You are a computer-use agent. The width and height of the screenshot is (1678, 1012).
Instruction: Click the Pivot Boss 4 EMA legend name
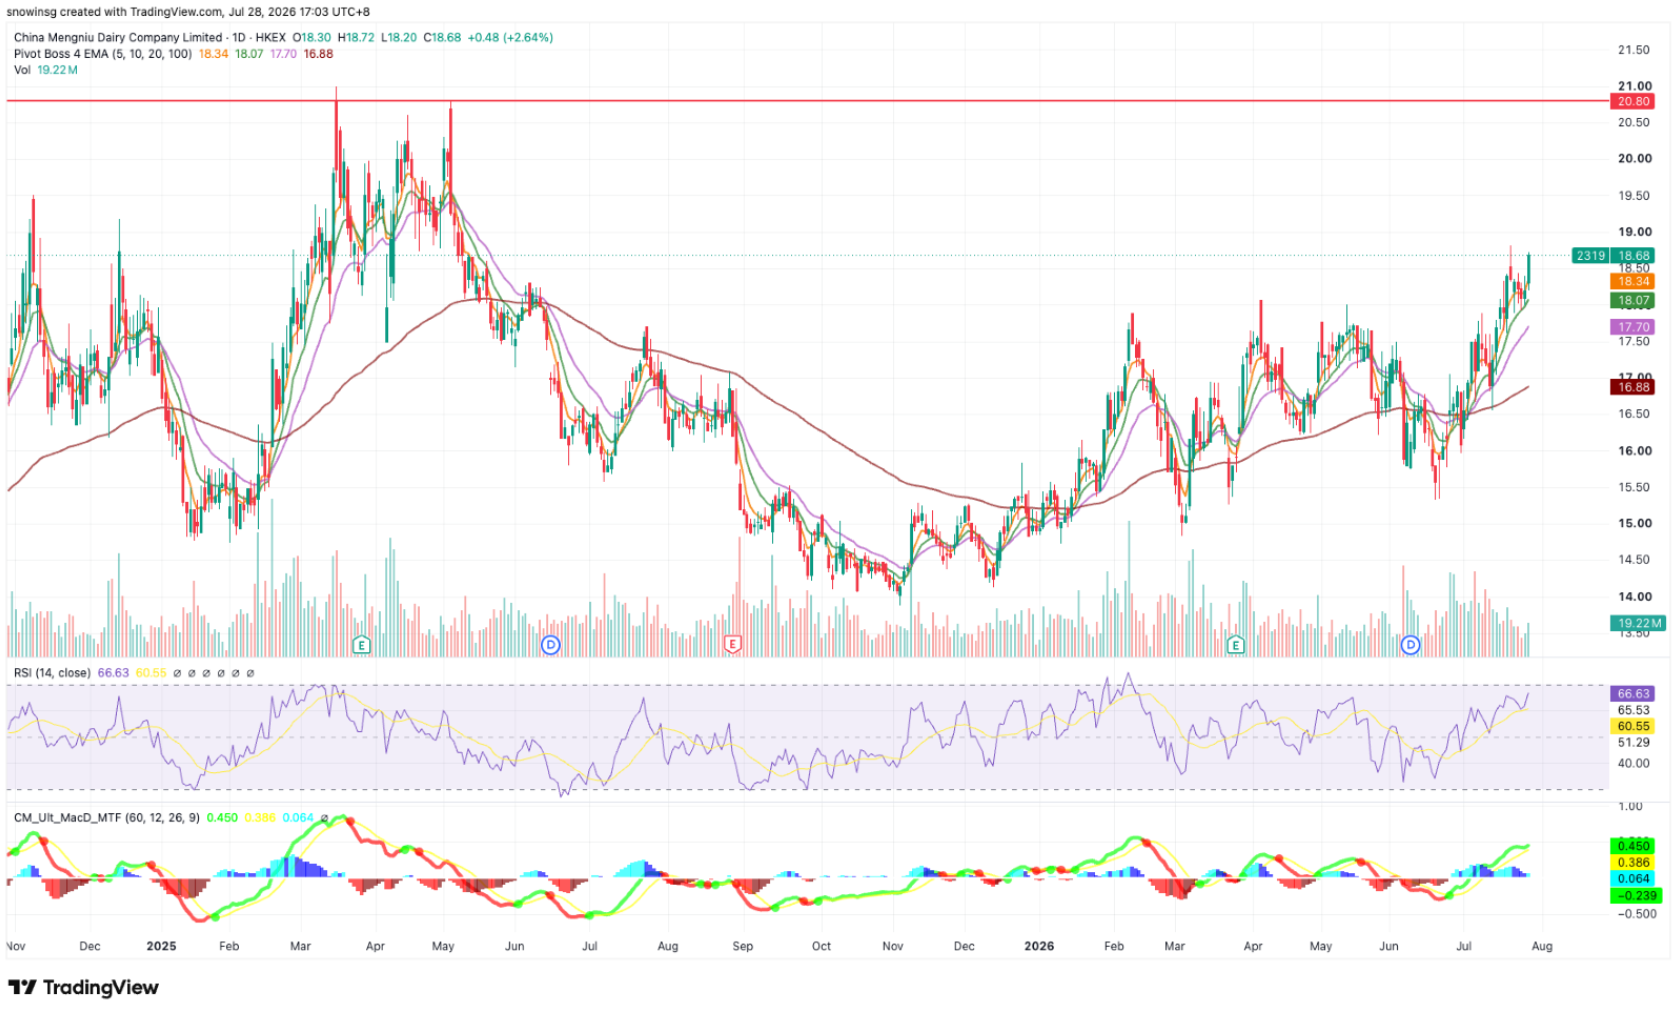click(x=103, y=54)
